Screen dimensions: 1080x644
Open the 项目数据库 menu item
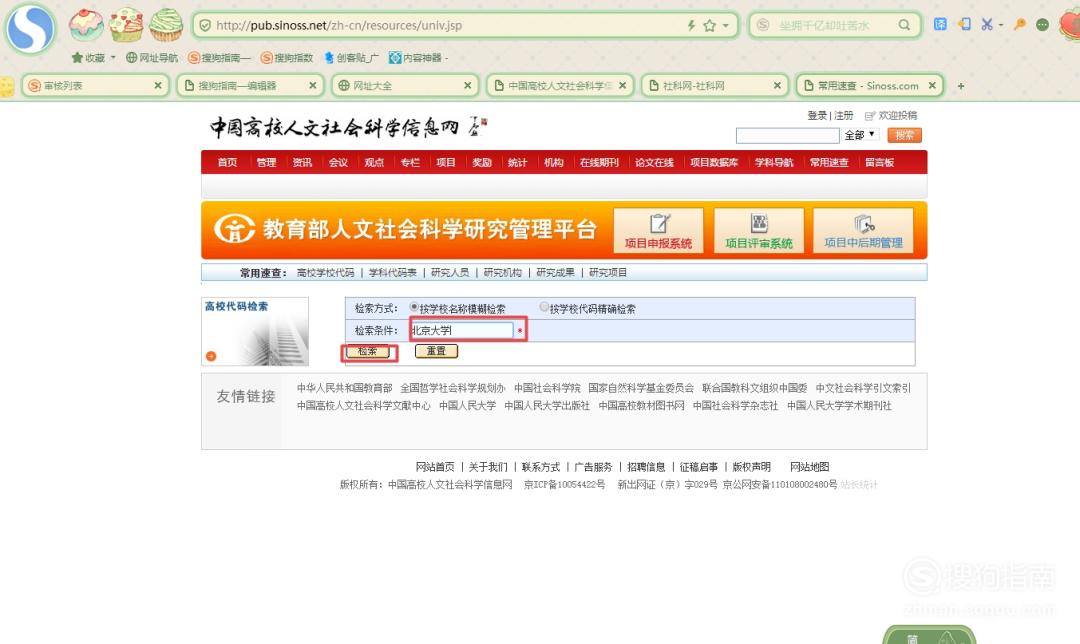[714, 163]
